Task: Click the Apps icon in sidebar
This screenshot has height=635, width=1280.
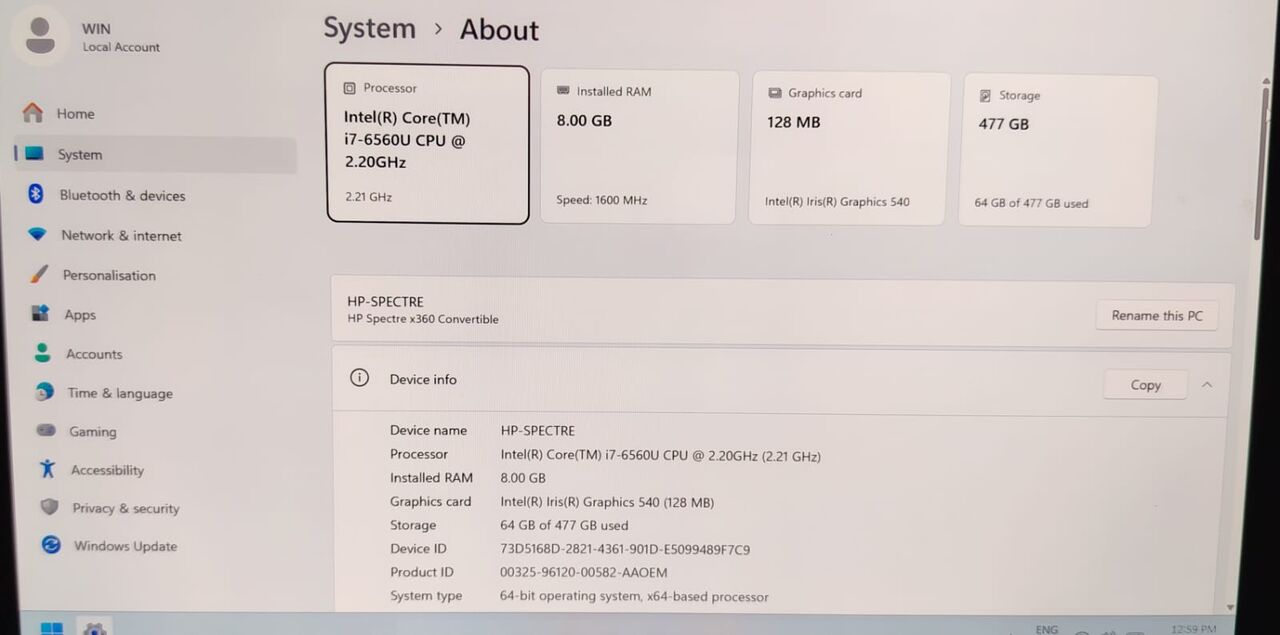Action: [x=40, y=314]
